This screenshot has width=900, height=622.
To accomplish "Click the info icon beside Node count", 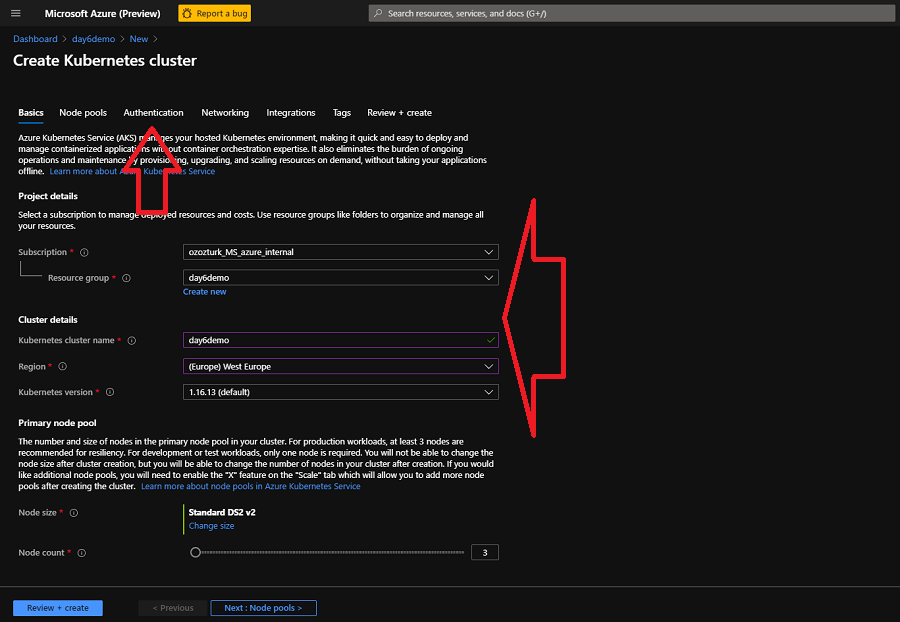I will 82,553.
